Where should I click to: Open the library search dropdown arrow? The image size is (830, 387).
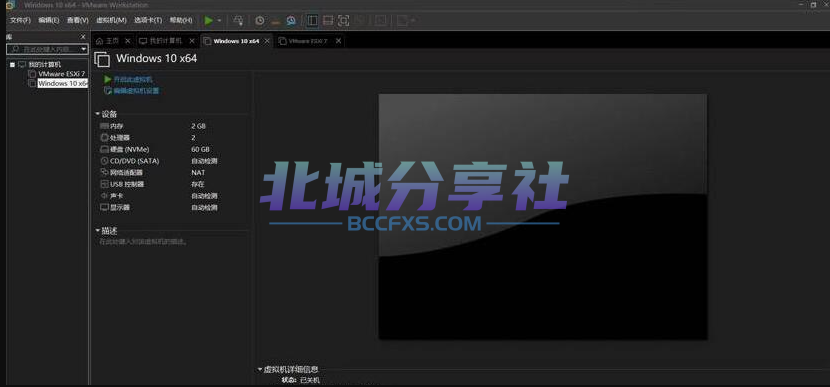point(84,49)
